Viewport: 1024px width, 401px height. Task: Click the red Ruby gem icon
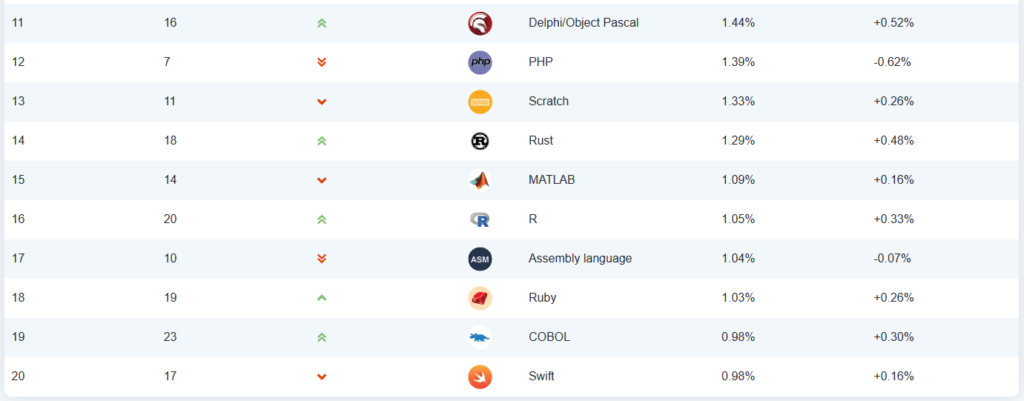coord(480,298)
